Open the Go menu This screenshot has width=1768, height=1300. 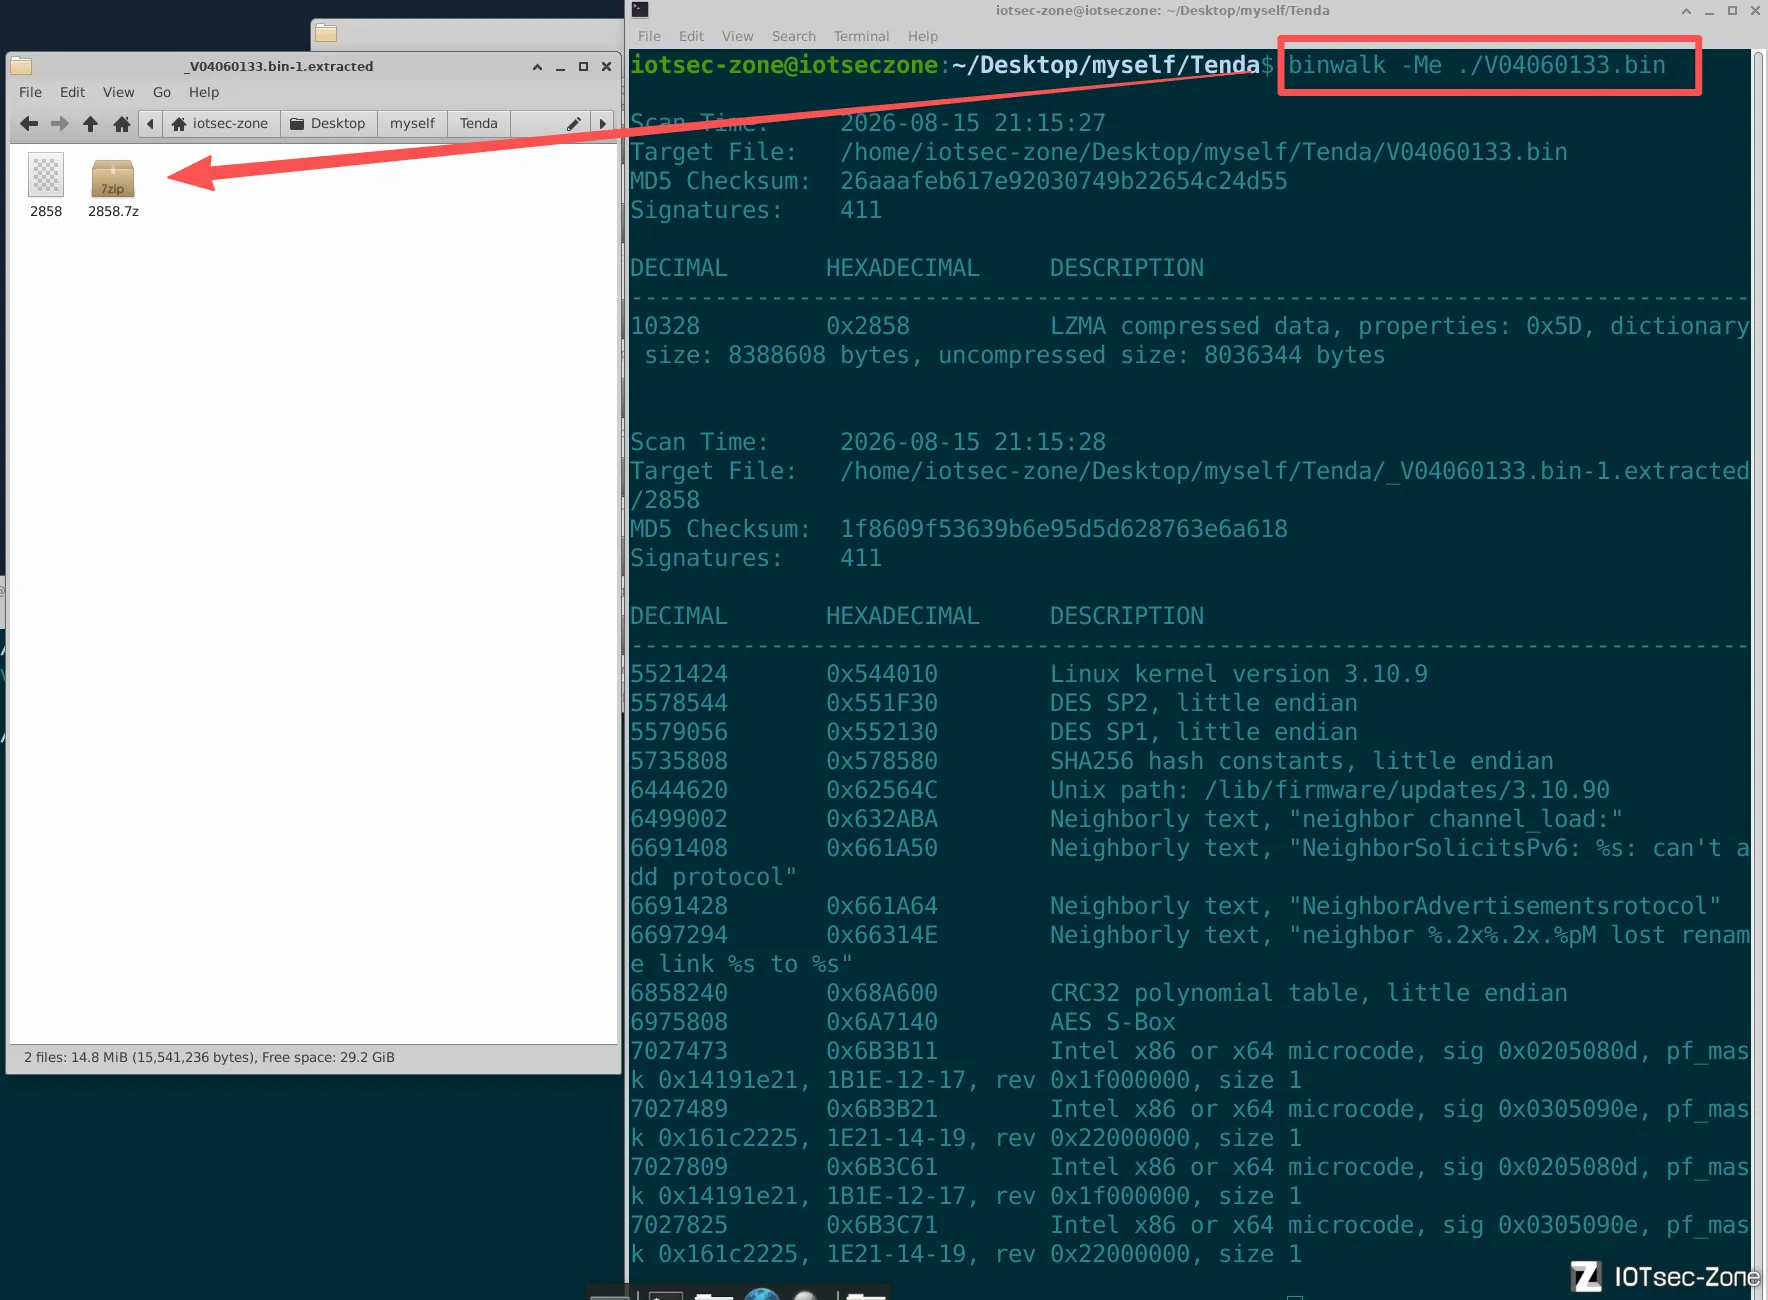click(162, 92)
